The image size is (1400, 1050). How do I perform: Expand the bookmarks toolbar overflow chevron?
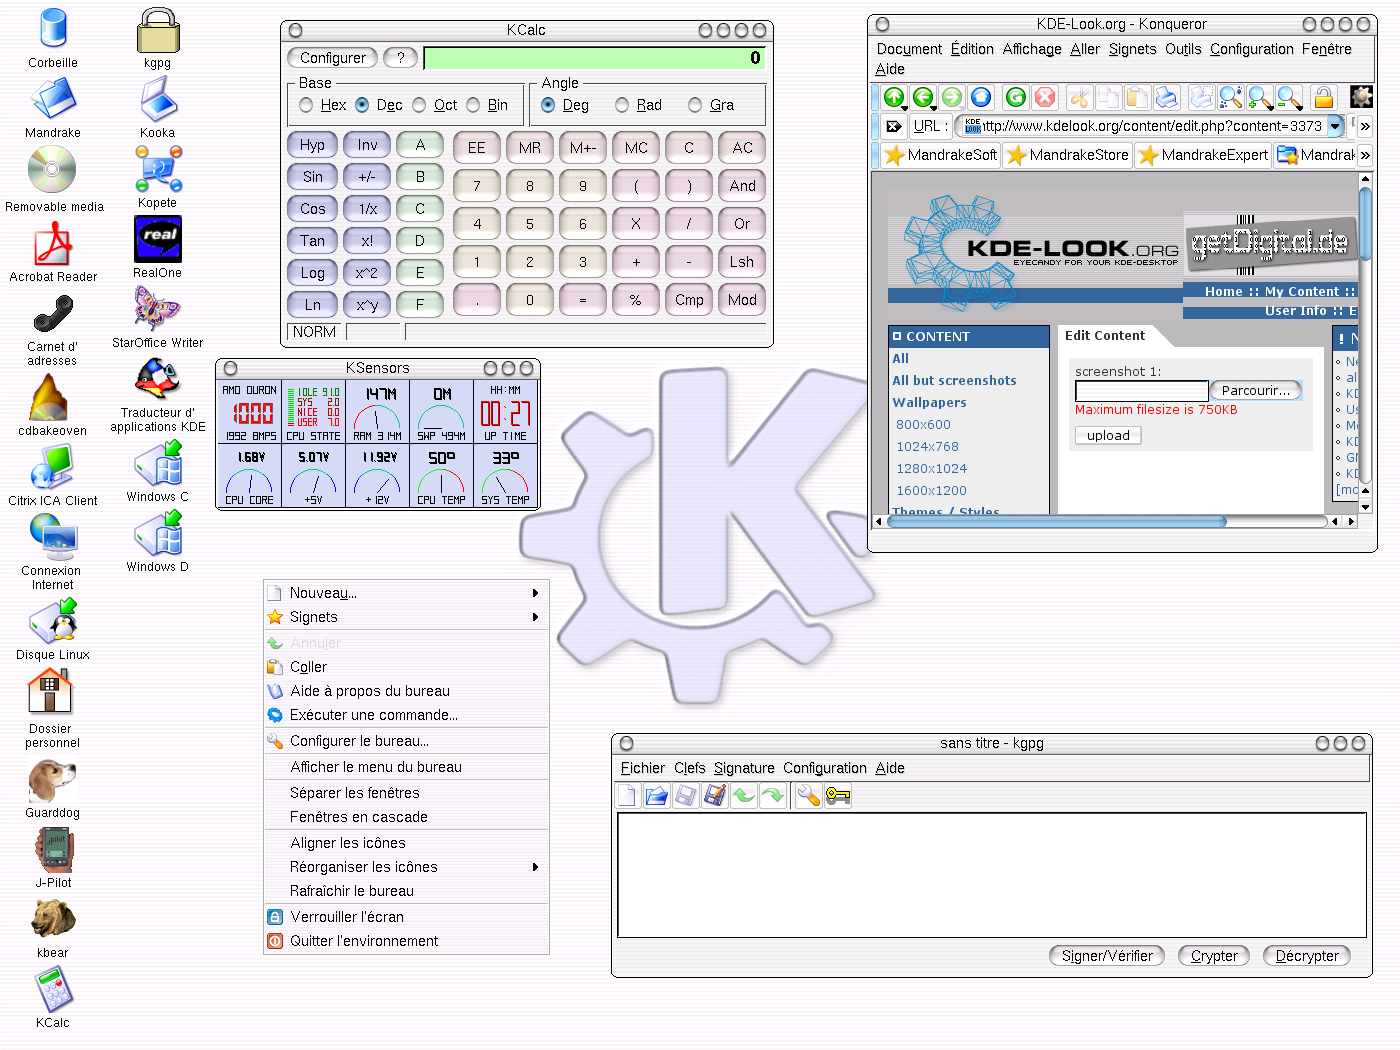pyautogui.click(x=1365, y=155)
